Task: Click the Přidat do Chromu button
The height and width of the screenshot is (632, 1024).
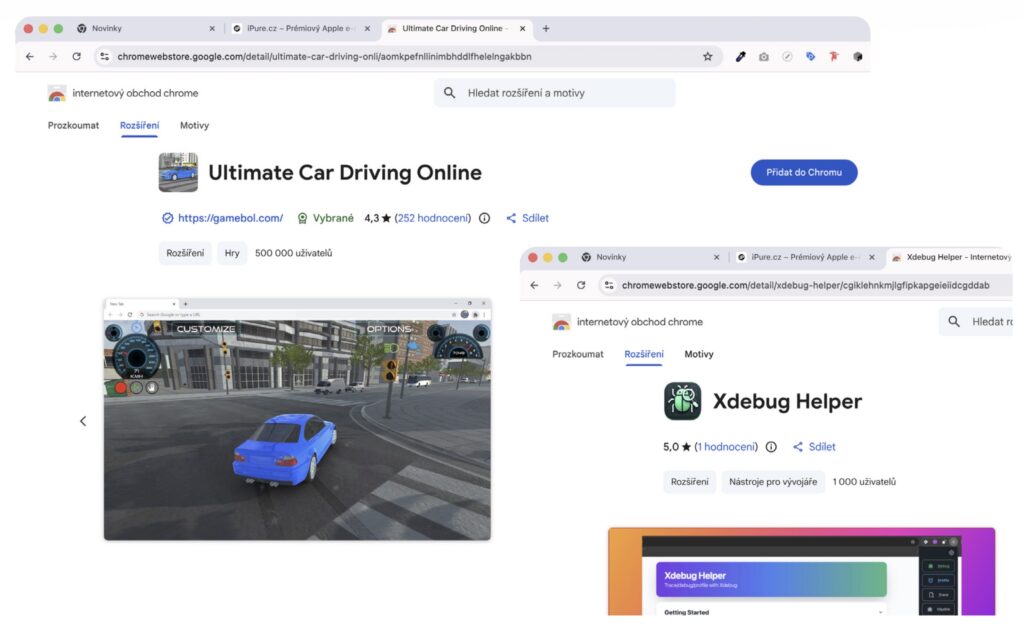Action: click(x=803, y=172)
